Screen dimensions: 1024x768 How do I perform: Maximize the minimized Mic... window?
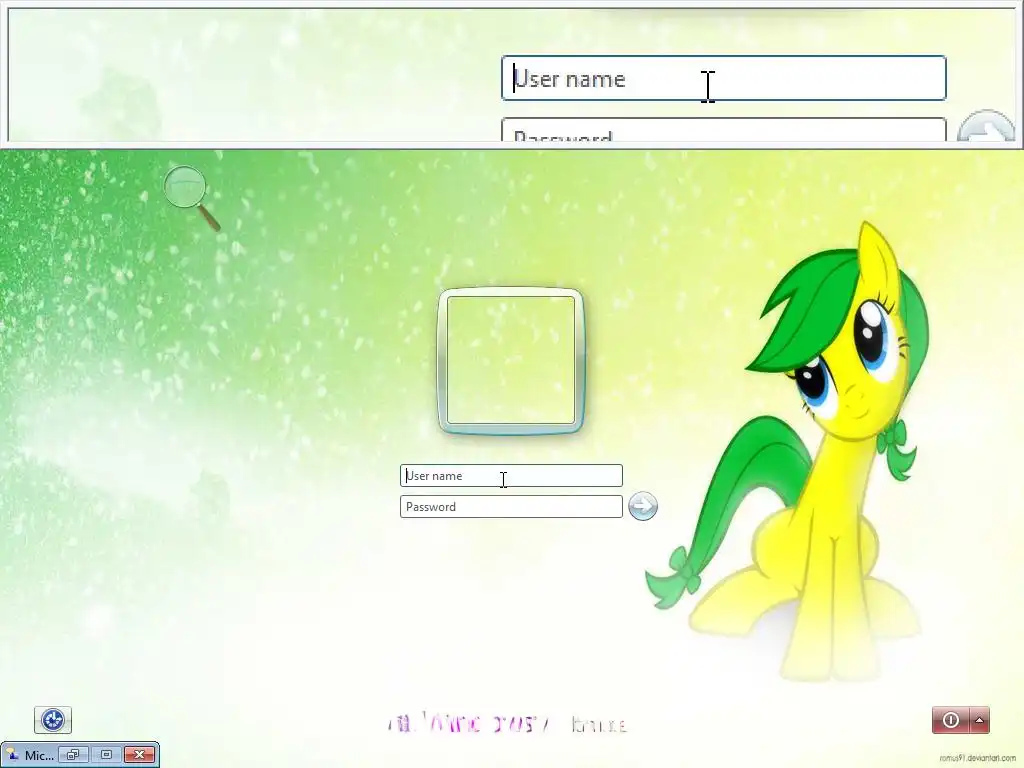106,755
